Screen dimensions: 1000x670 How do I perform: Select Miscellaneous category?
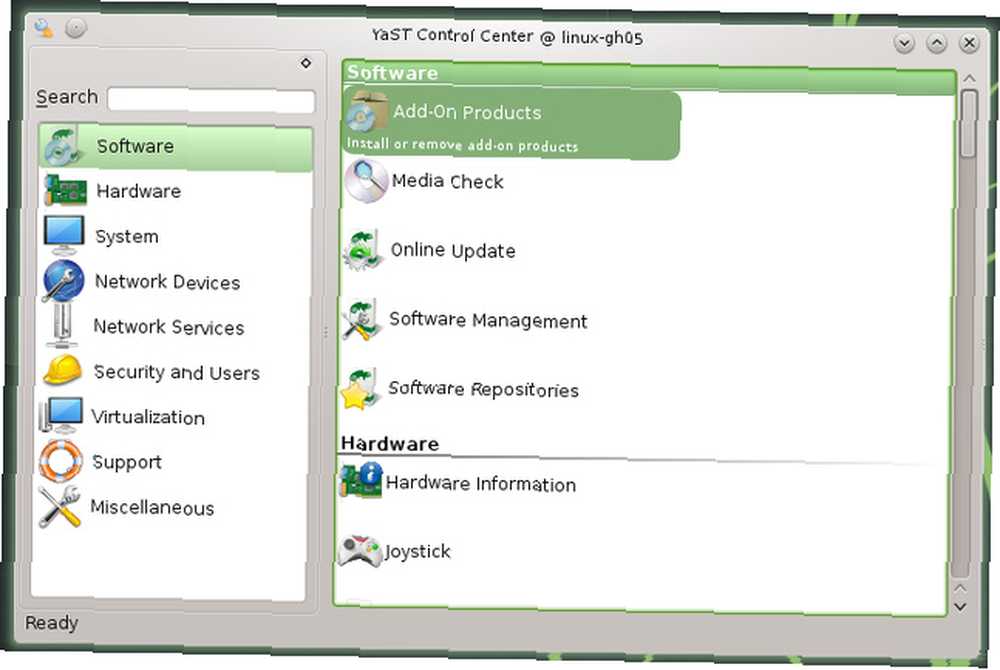coord(152,507)
